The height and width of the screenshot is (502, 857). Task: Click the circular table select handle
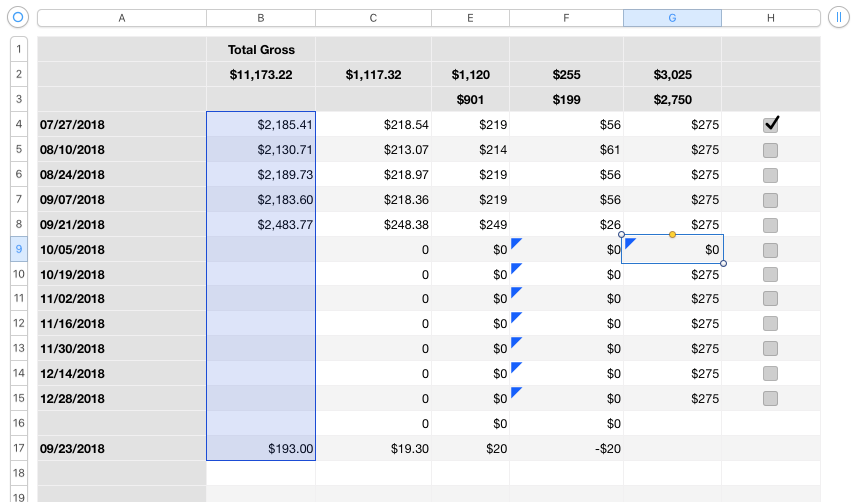[17, 18]
